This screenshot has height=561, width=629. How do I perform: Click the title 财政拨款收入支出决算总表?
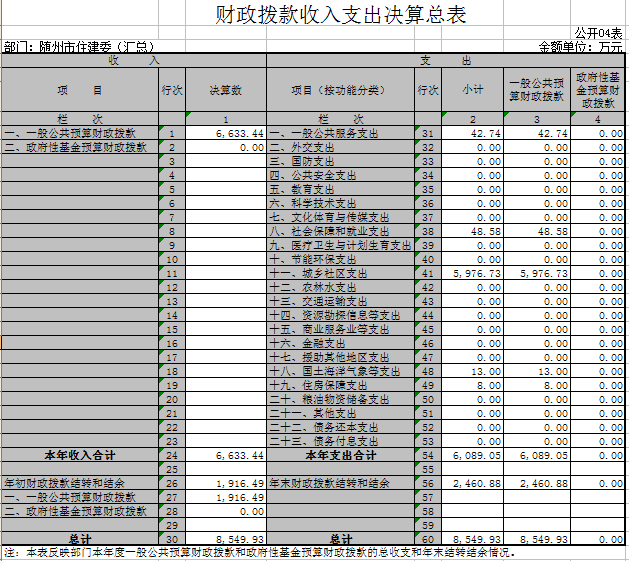pos(342,15)
